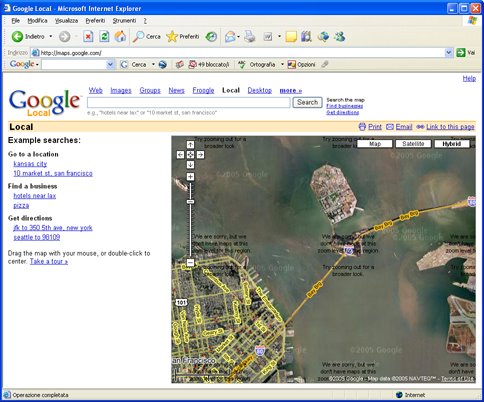Open the Preferiti menu
Image resolution: width=484 pixels, height=402 pixels.
pos(95,21)
